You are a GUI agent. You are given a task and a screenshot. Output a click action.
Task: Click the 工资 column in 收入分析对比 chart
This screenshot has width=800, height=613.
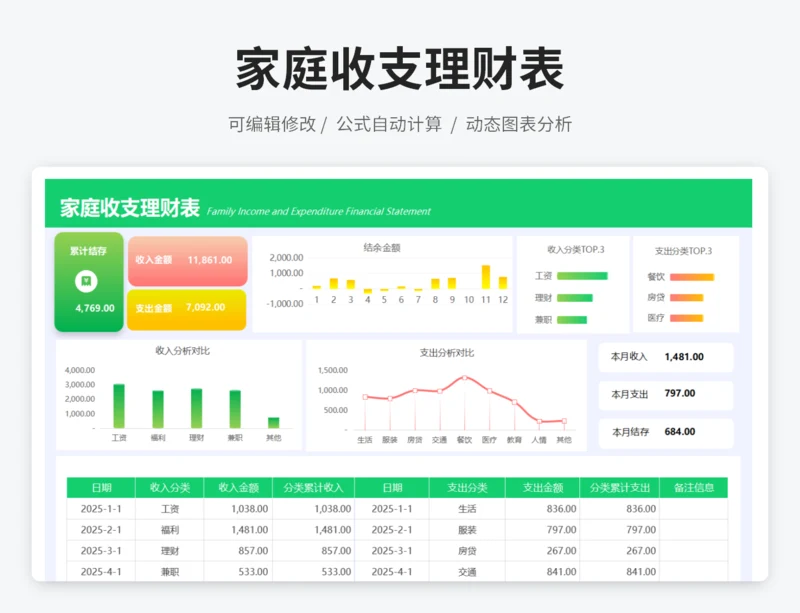pyautogui.click(x=119, y=406)
